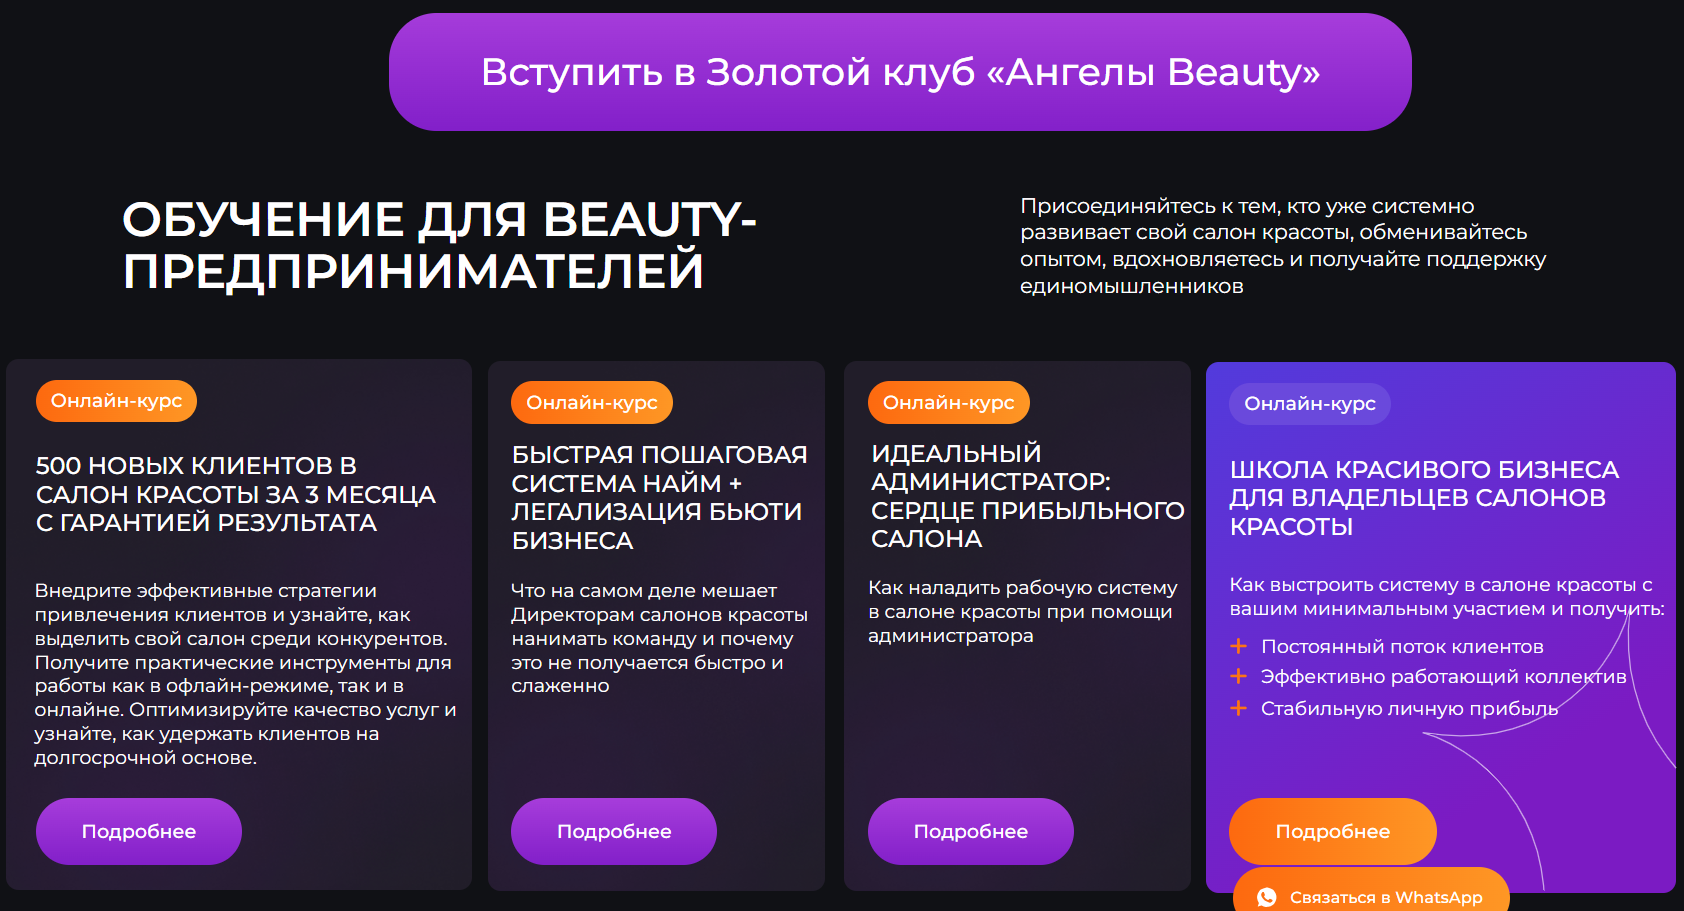This screenshot has height=911, width=1684.
Task: Click plus icon beside 'Постоянный поток клиентов'
Action: pos(1239,646)
